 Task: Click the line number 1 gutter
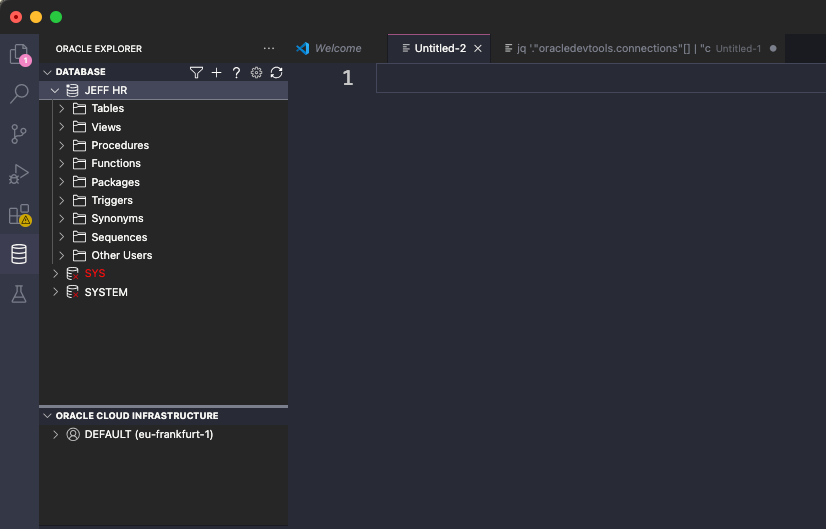(x=348, y=78)
